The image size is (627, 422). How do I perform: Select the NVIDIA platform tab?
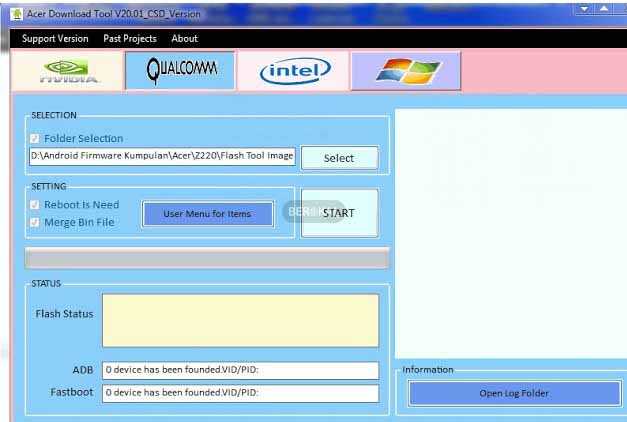coord(67,71)
